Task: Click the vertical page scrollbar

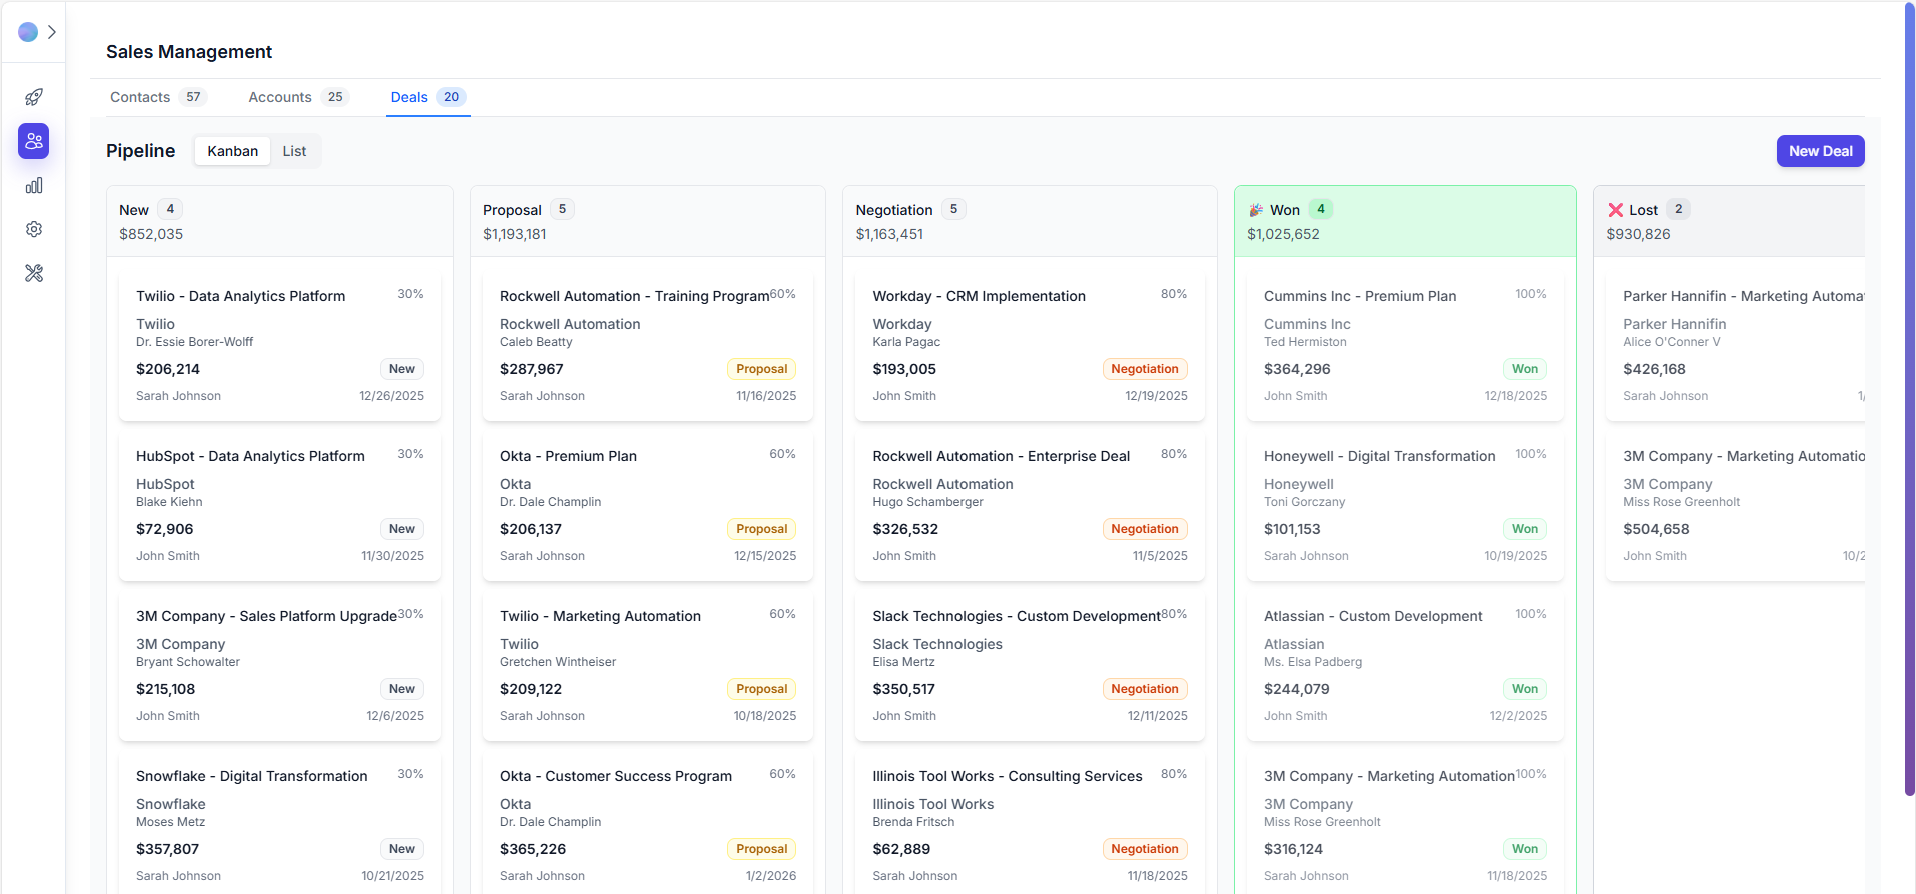Action: tap(1909, 400)
